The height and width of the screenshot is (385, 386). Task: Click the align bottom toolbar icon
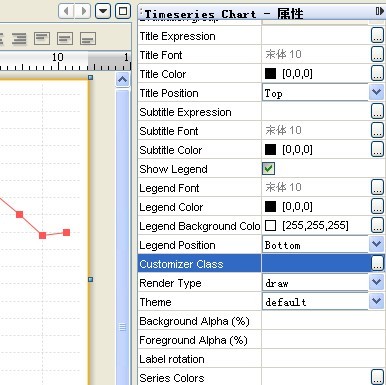click(x=88, y=39)
